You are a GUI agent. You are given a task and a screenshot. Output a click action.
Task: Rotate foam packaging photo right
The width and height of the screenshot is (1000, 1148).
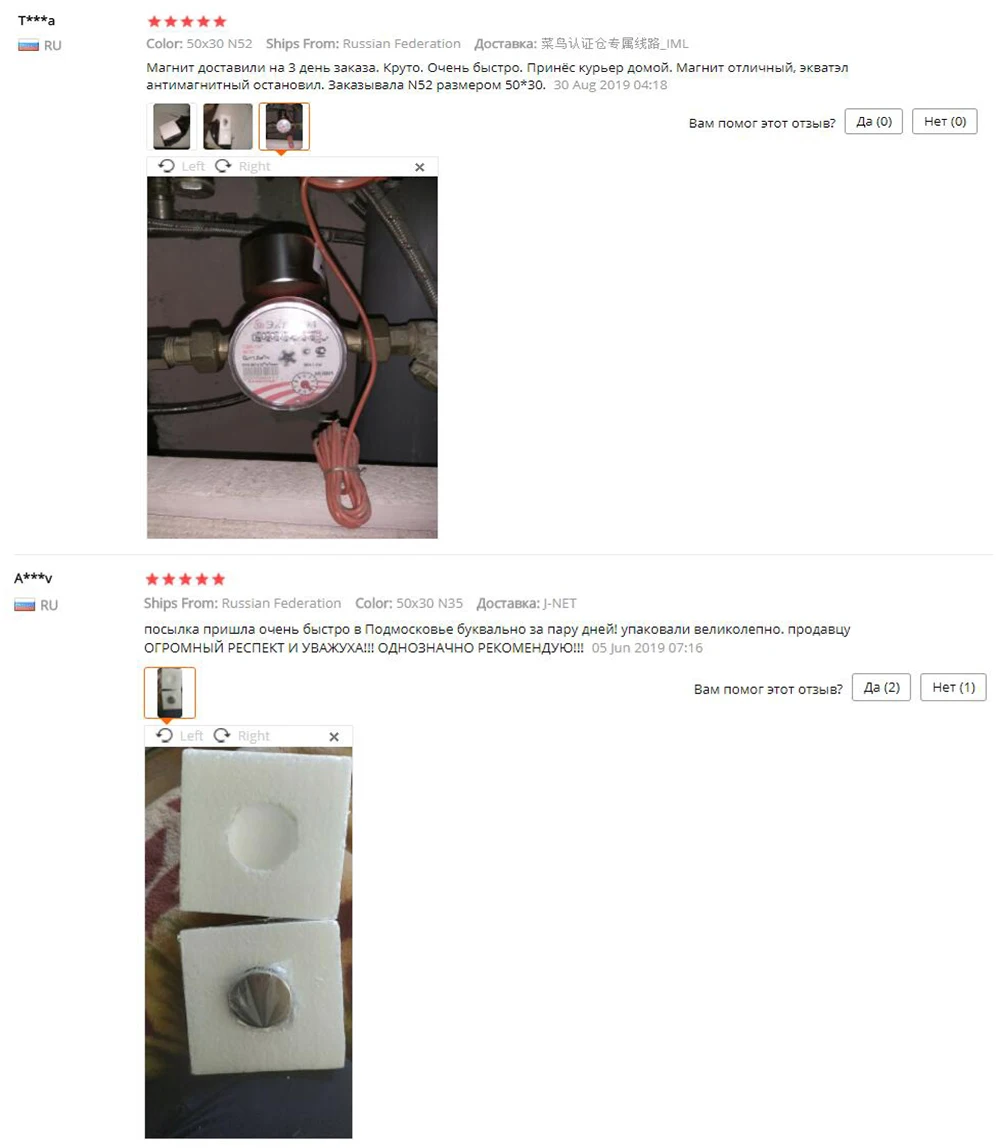click(242, 736)
